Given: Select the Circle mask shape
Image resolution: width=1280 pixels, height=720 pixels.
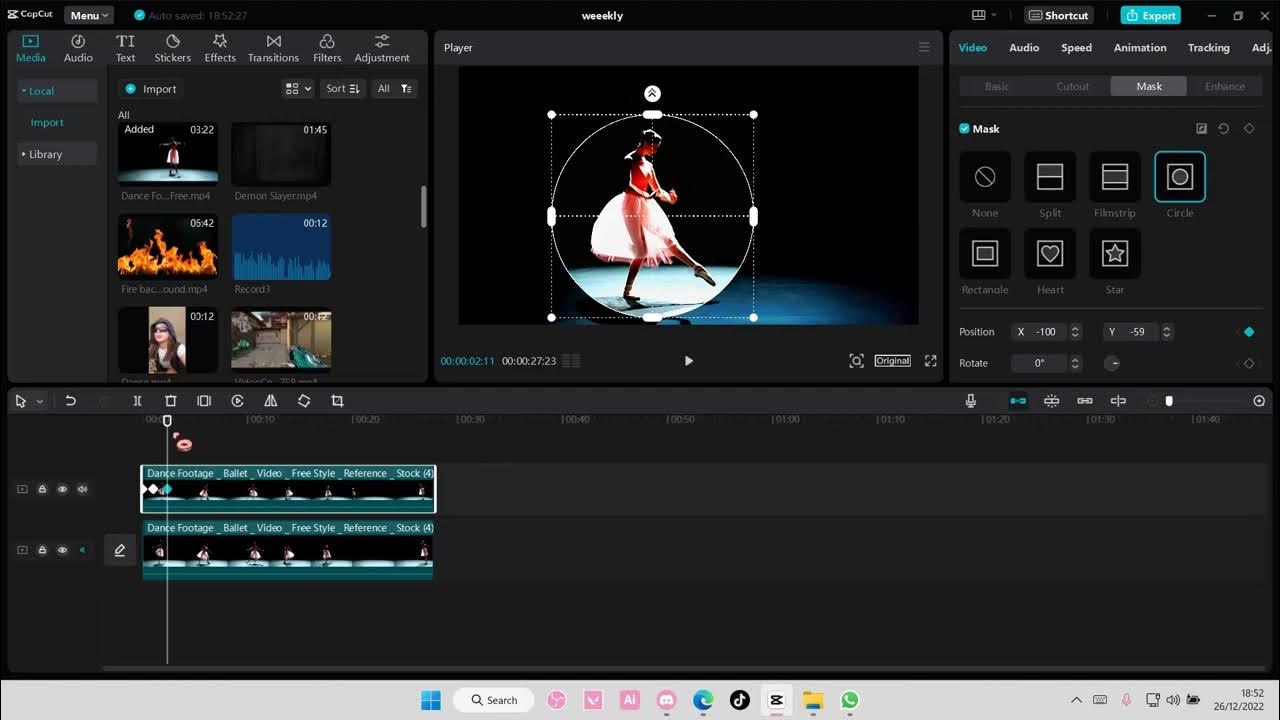Looking at the screenshot, I should 1180,177.
